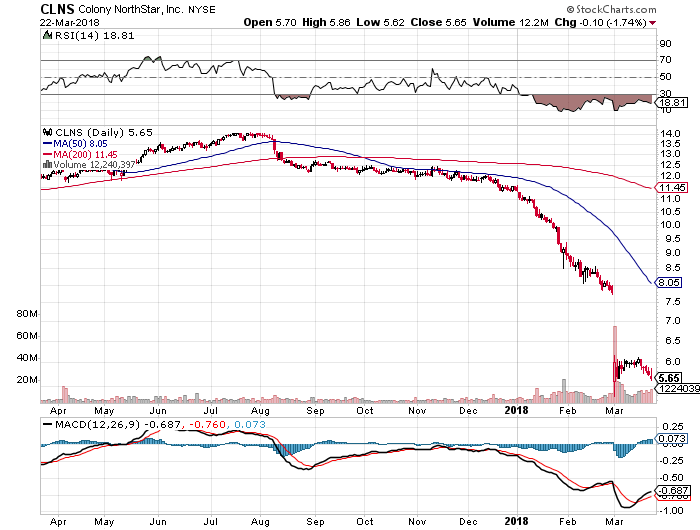Screen dimensions: 700x530
Task: Click the blue 0.073 histogram legend value
Action: point(250,424)
